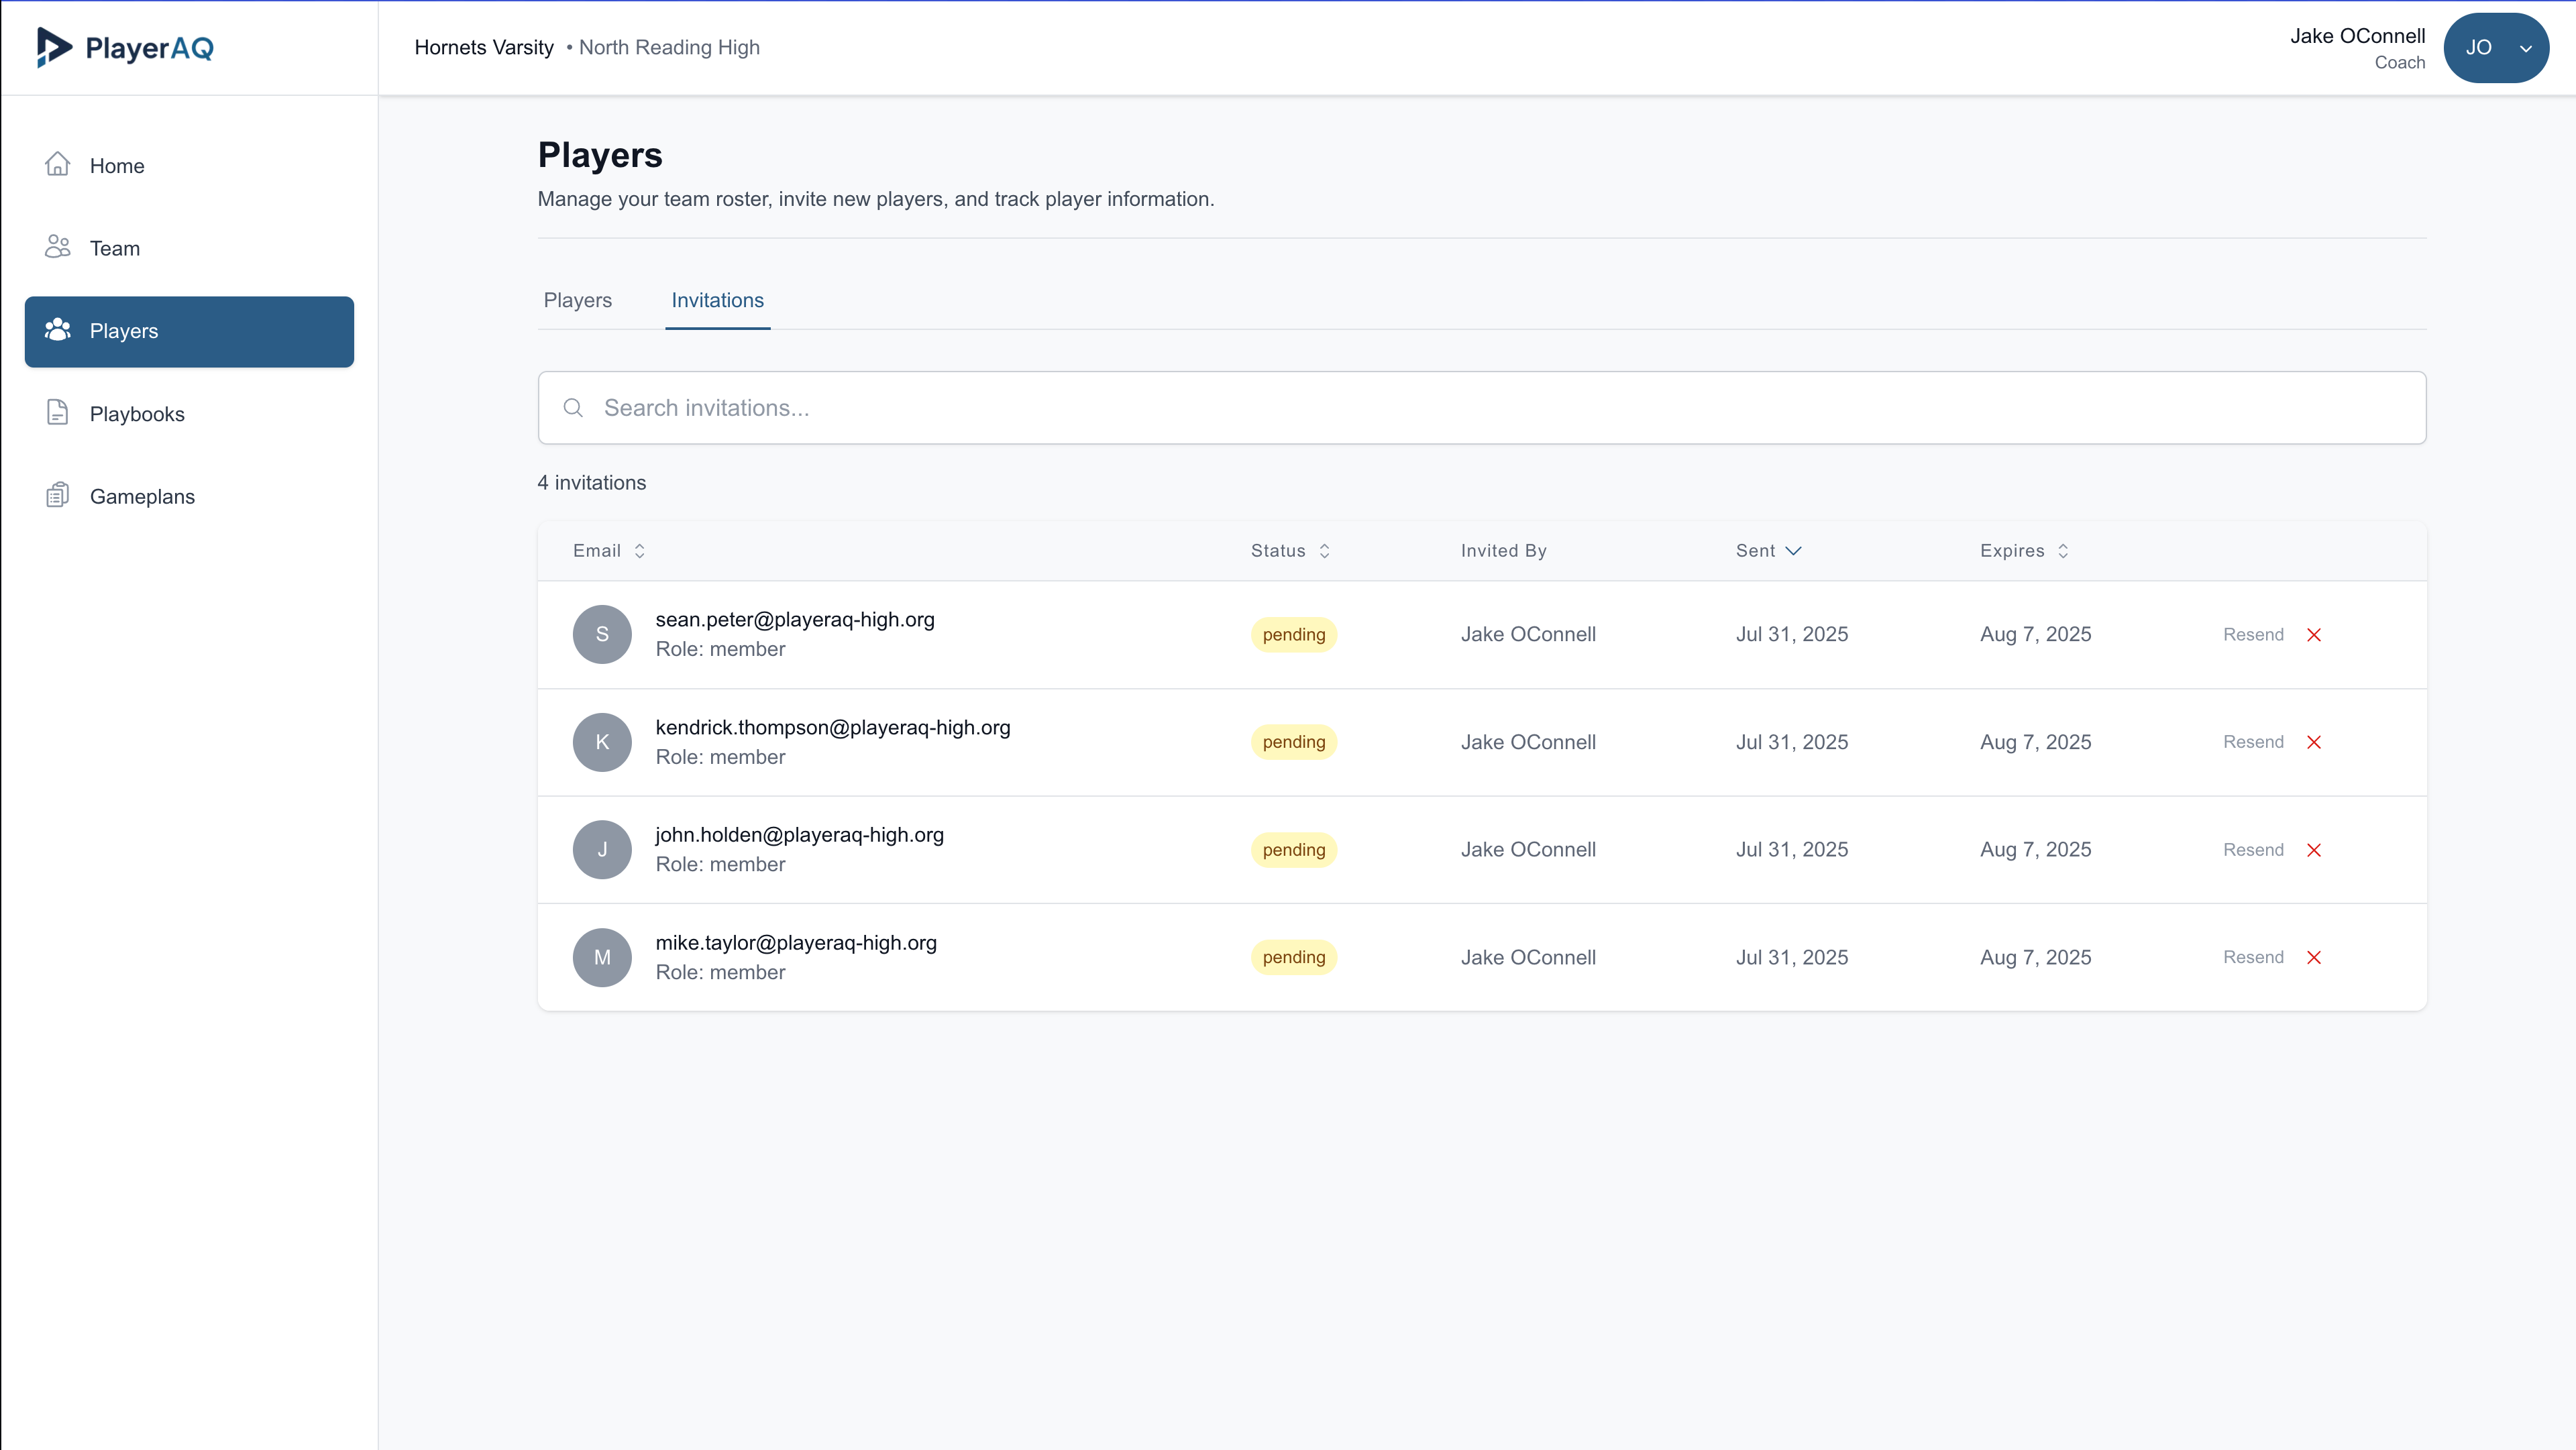The height and width of the screenshot is (1450, 2576).
Task: Resend invitation to john.holden
Action: [x=2253, y=850]
